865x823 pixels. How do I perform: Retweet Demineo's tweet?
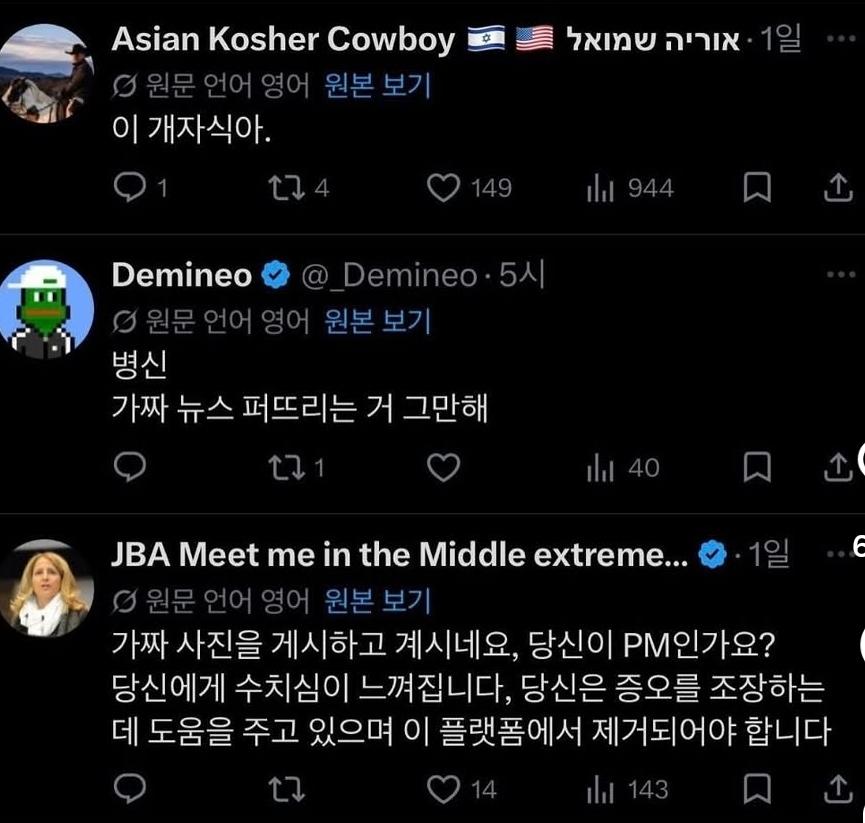(x=287, y=465)
